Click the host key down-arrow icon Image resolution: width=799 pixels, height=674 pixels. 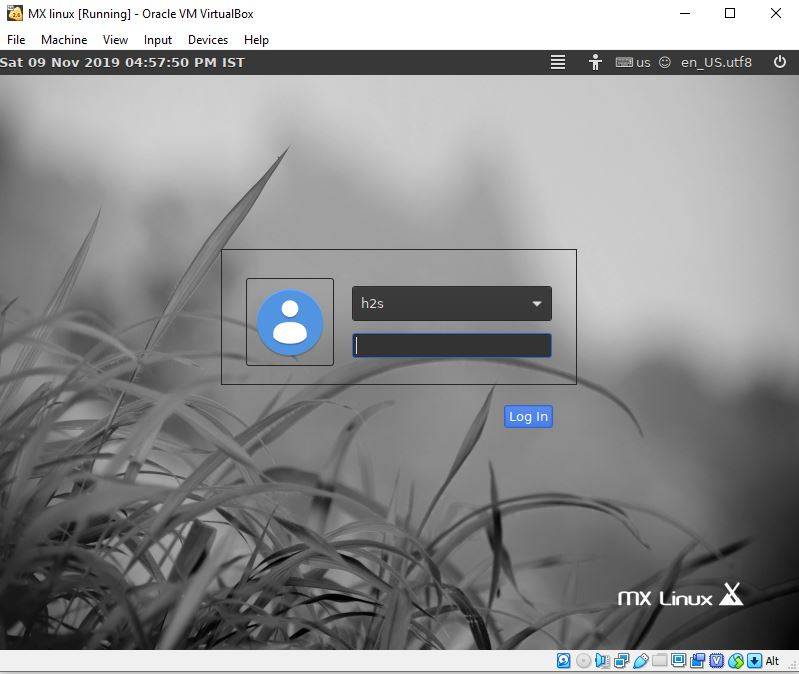pos(754,661)
